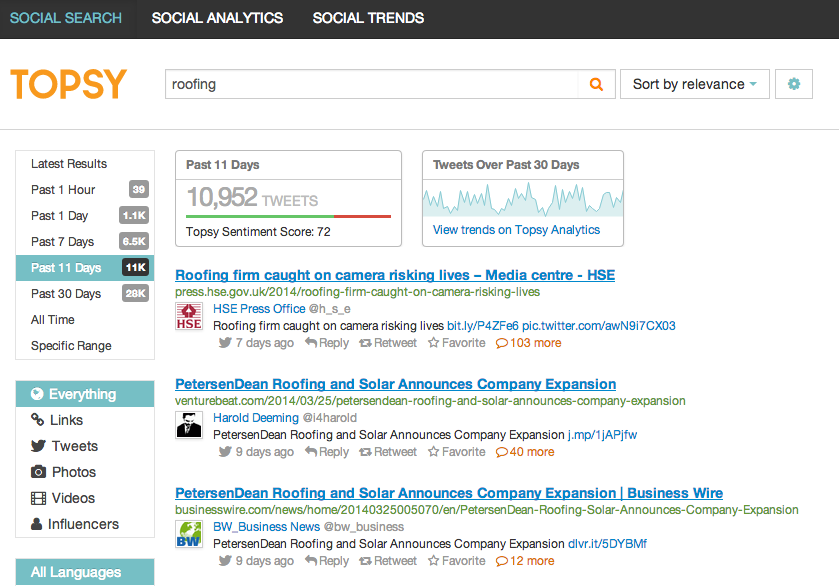Open Harold Deeming's 9 days ago timestamp
The image size is (839, 586).
tap(264, 452)
